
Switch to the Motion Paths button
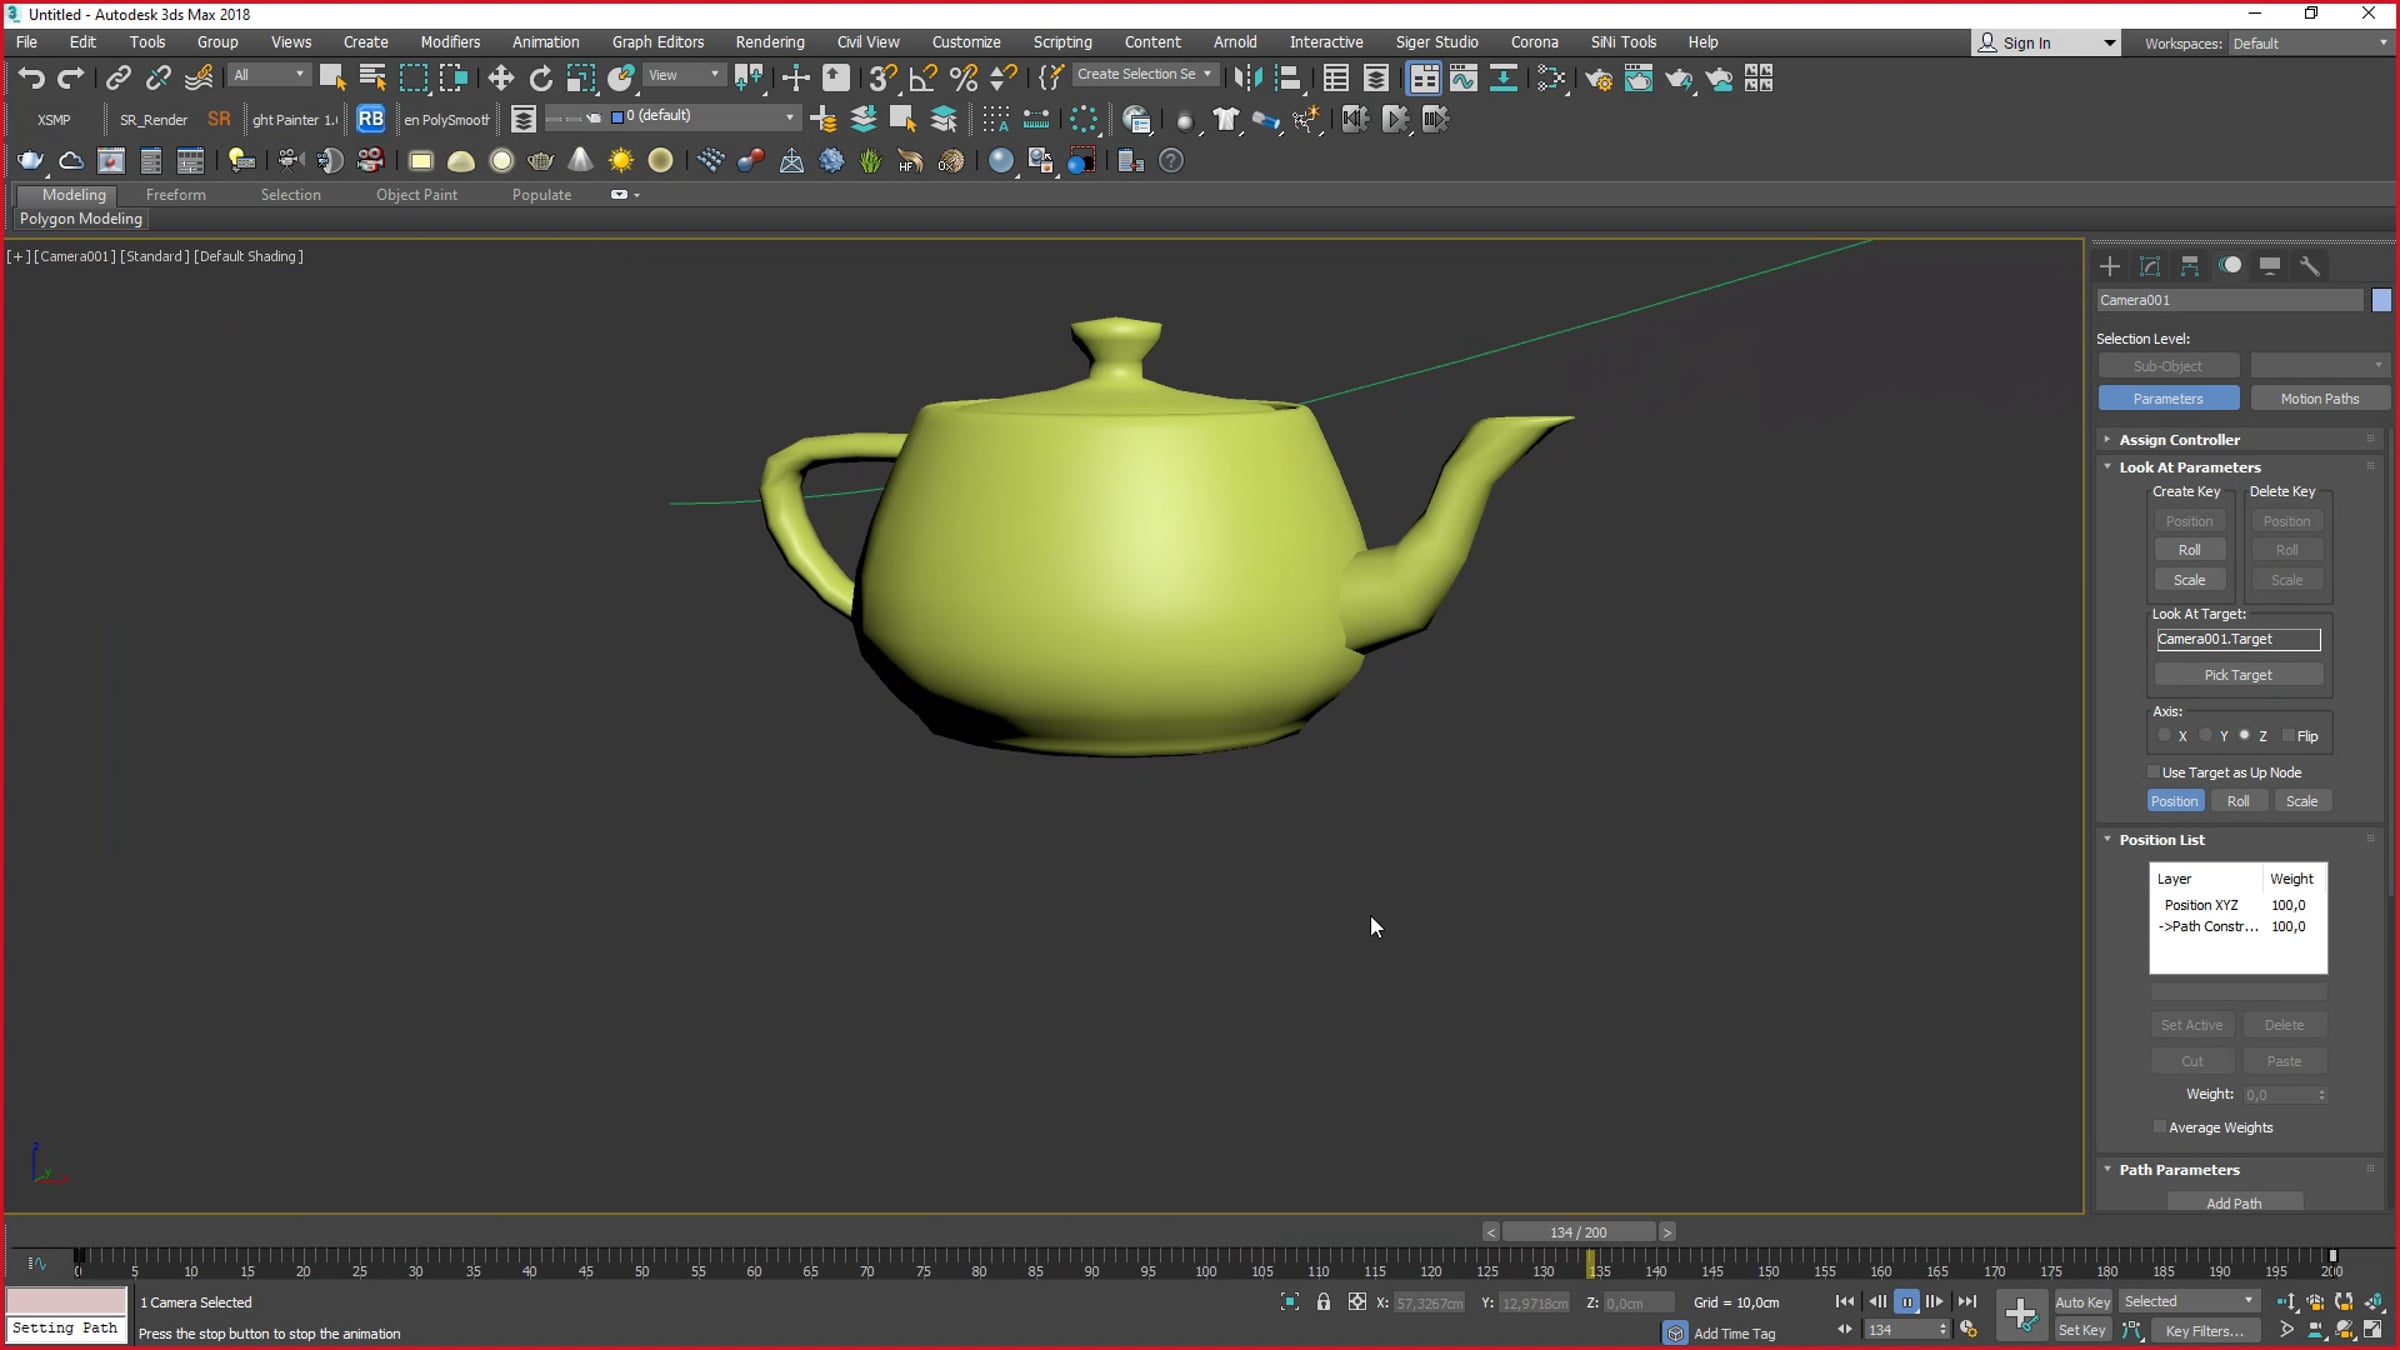coord(2320,398)
